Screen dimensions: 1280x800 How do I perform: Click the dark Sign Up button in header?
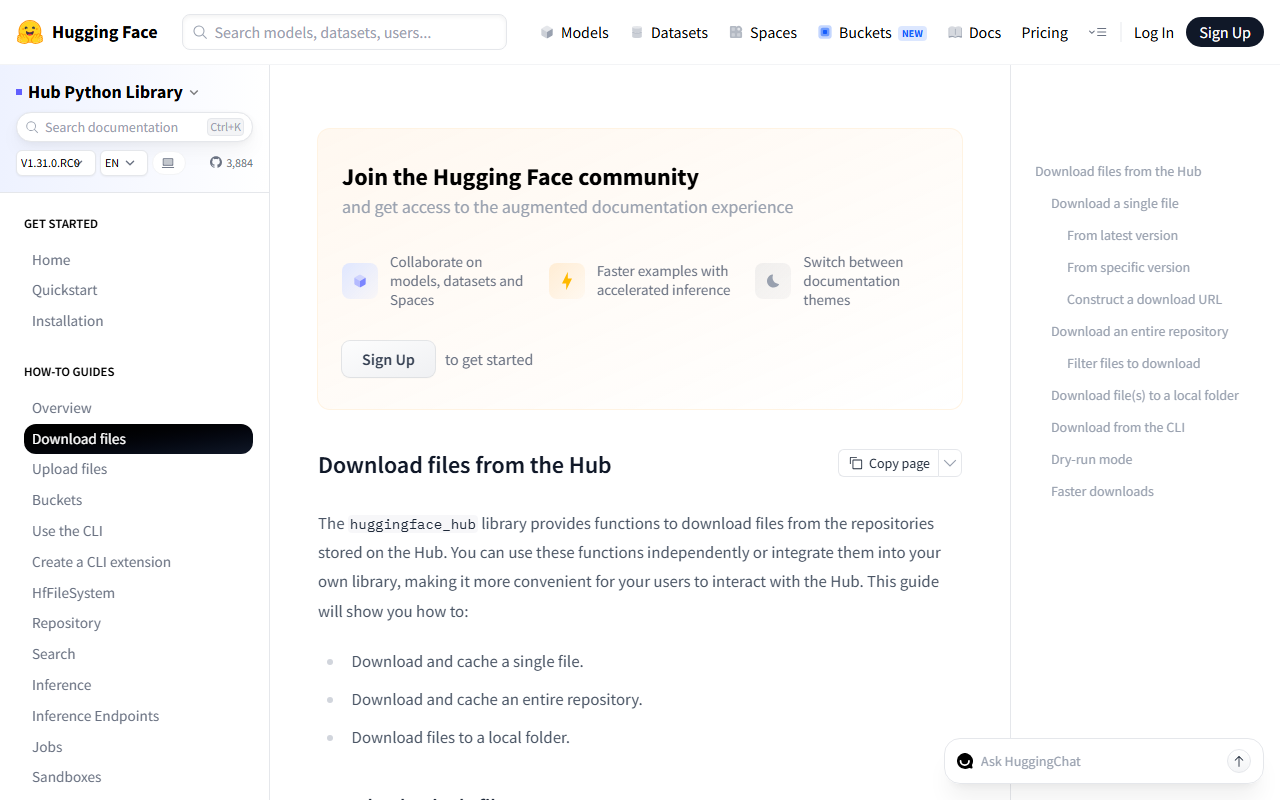pyautogui.click(x=1225, y=32)
